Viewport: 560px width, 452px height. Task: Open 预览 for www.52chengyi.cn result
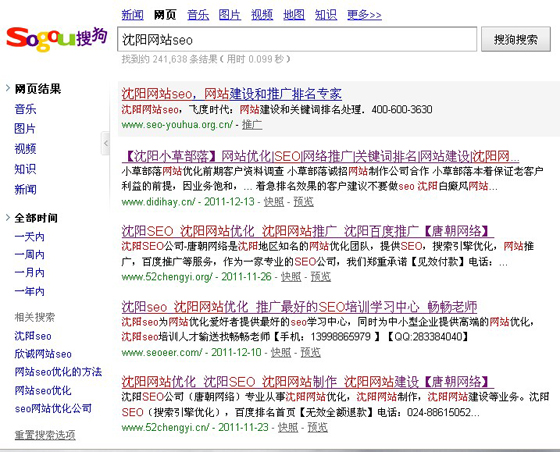[318, 427]
